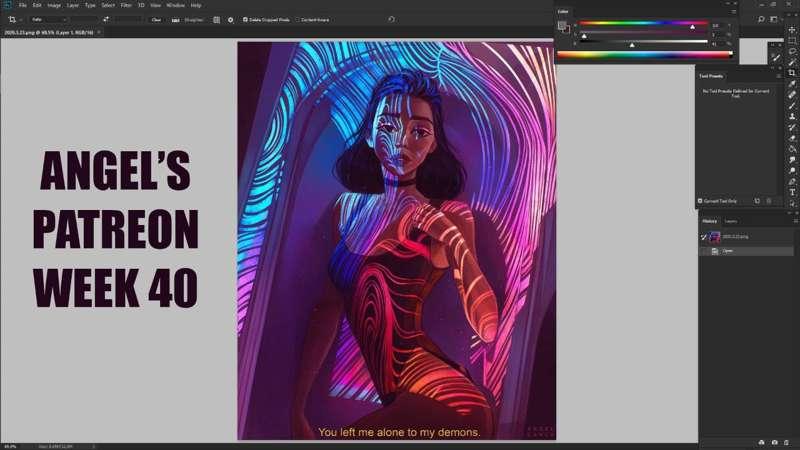Open the Select menu

click(108, 5)
